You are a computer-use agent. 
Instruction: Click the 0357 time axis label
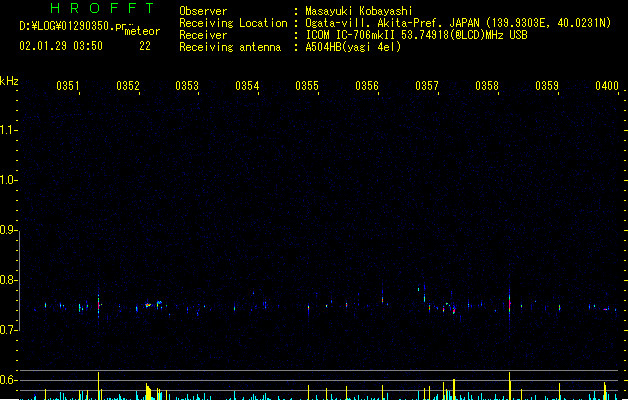[x=427, y=85]
